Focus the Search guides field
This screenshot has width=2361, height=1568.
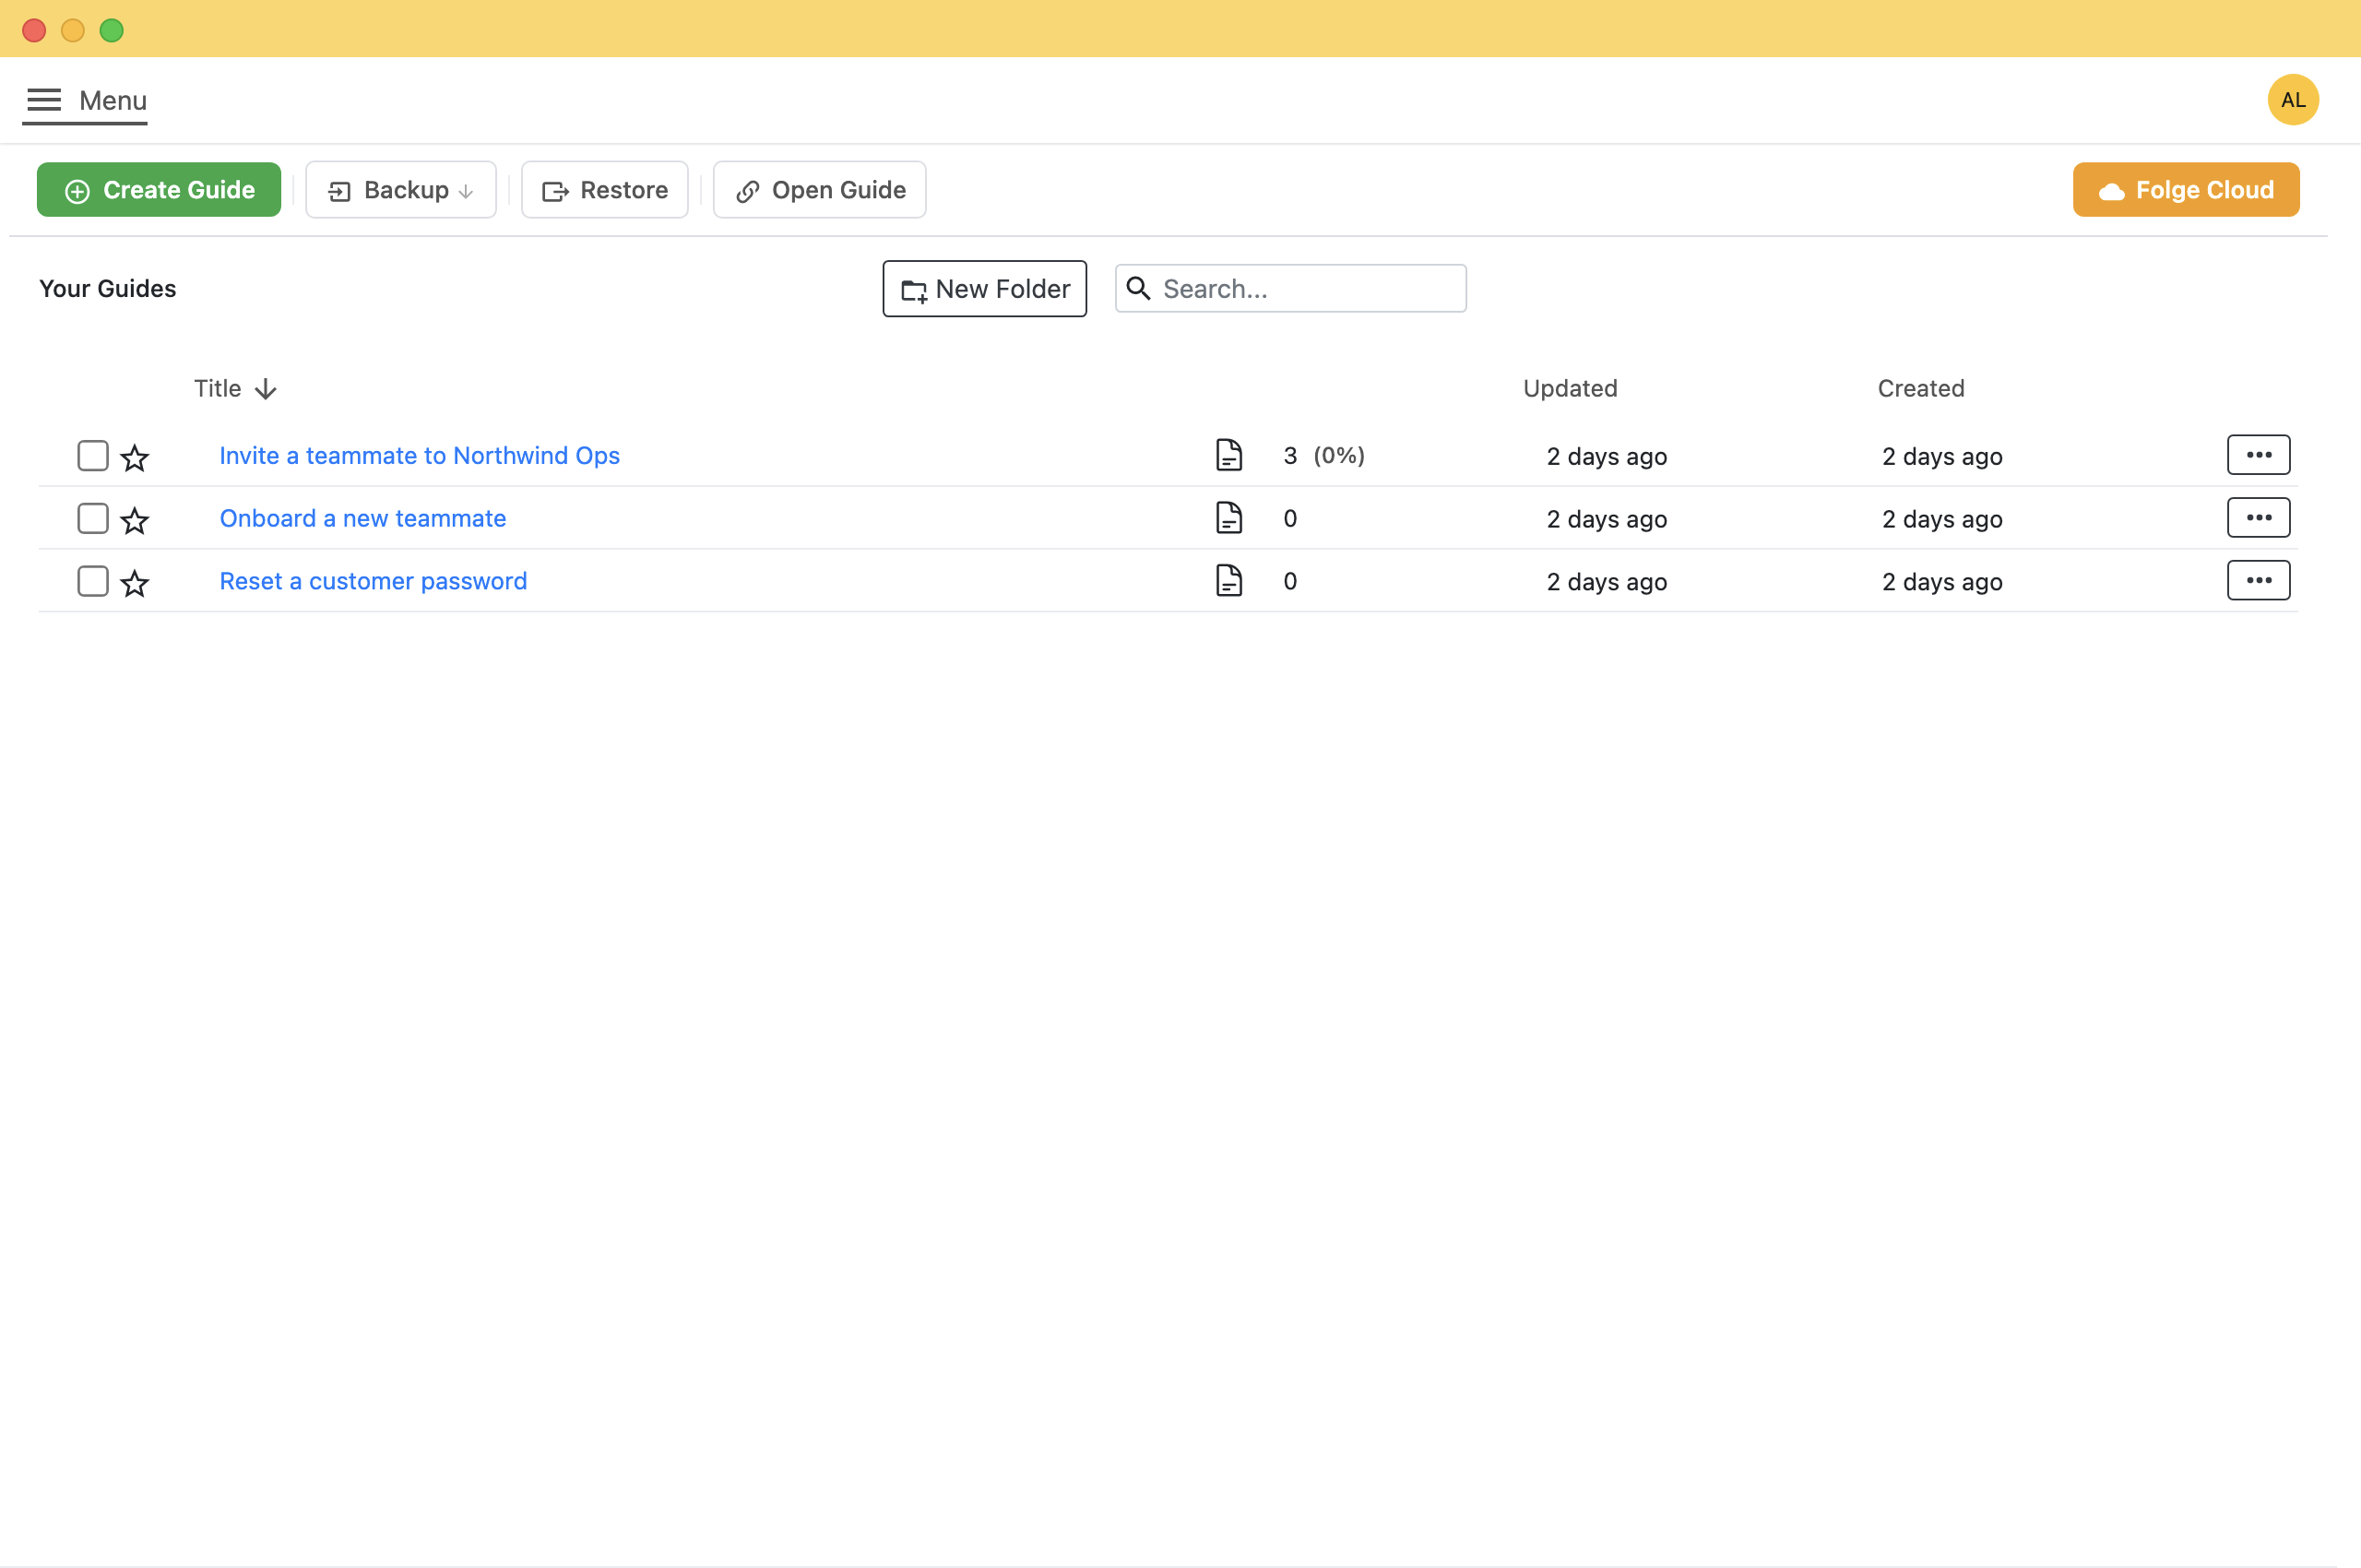1291,289
